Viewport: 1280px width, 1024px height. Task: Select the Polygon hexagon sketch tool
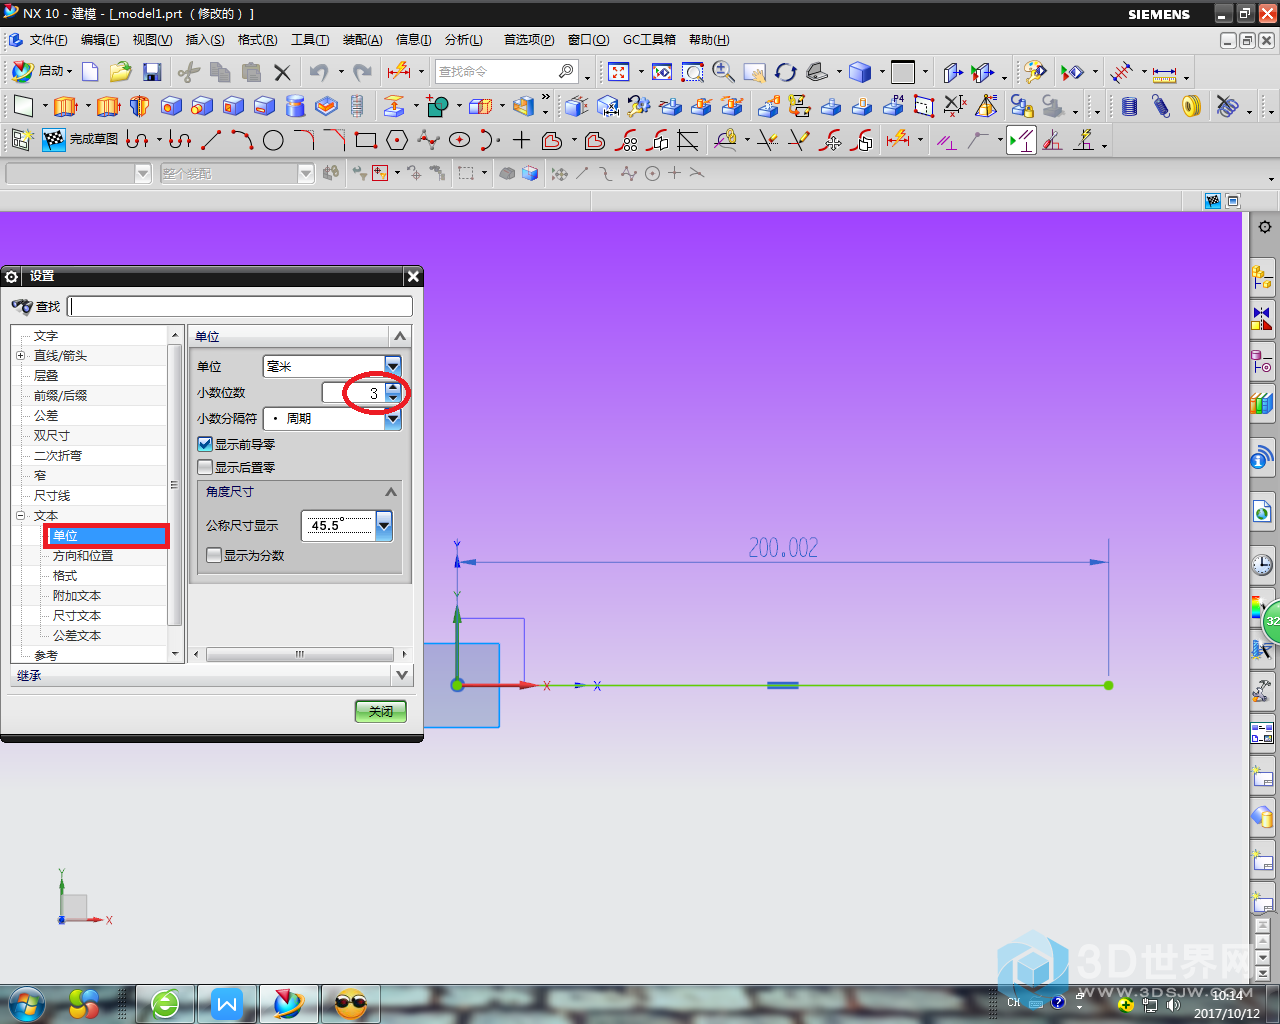click(397, 140)
